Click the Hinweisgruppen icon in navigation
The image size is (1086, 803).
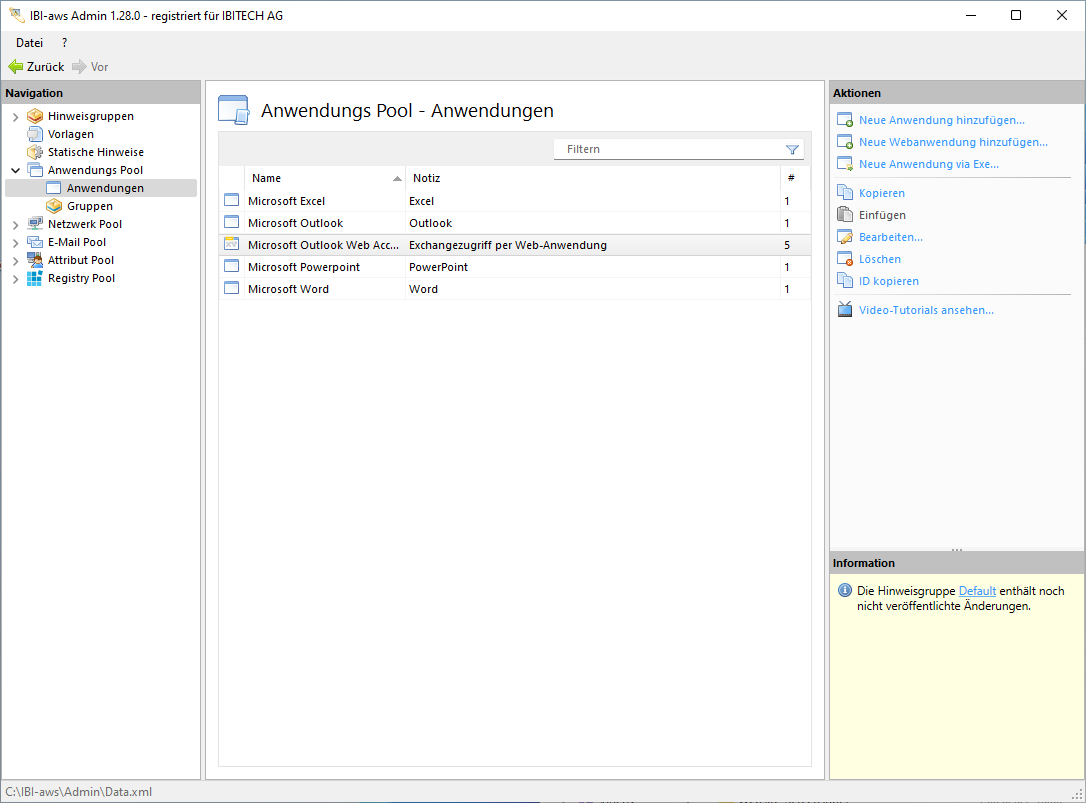[x=35, y=116]
